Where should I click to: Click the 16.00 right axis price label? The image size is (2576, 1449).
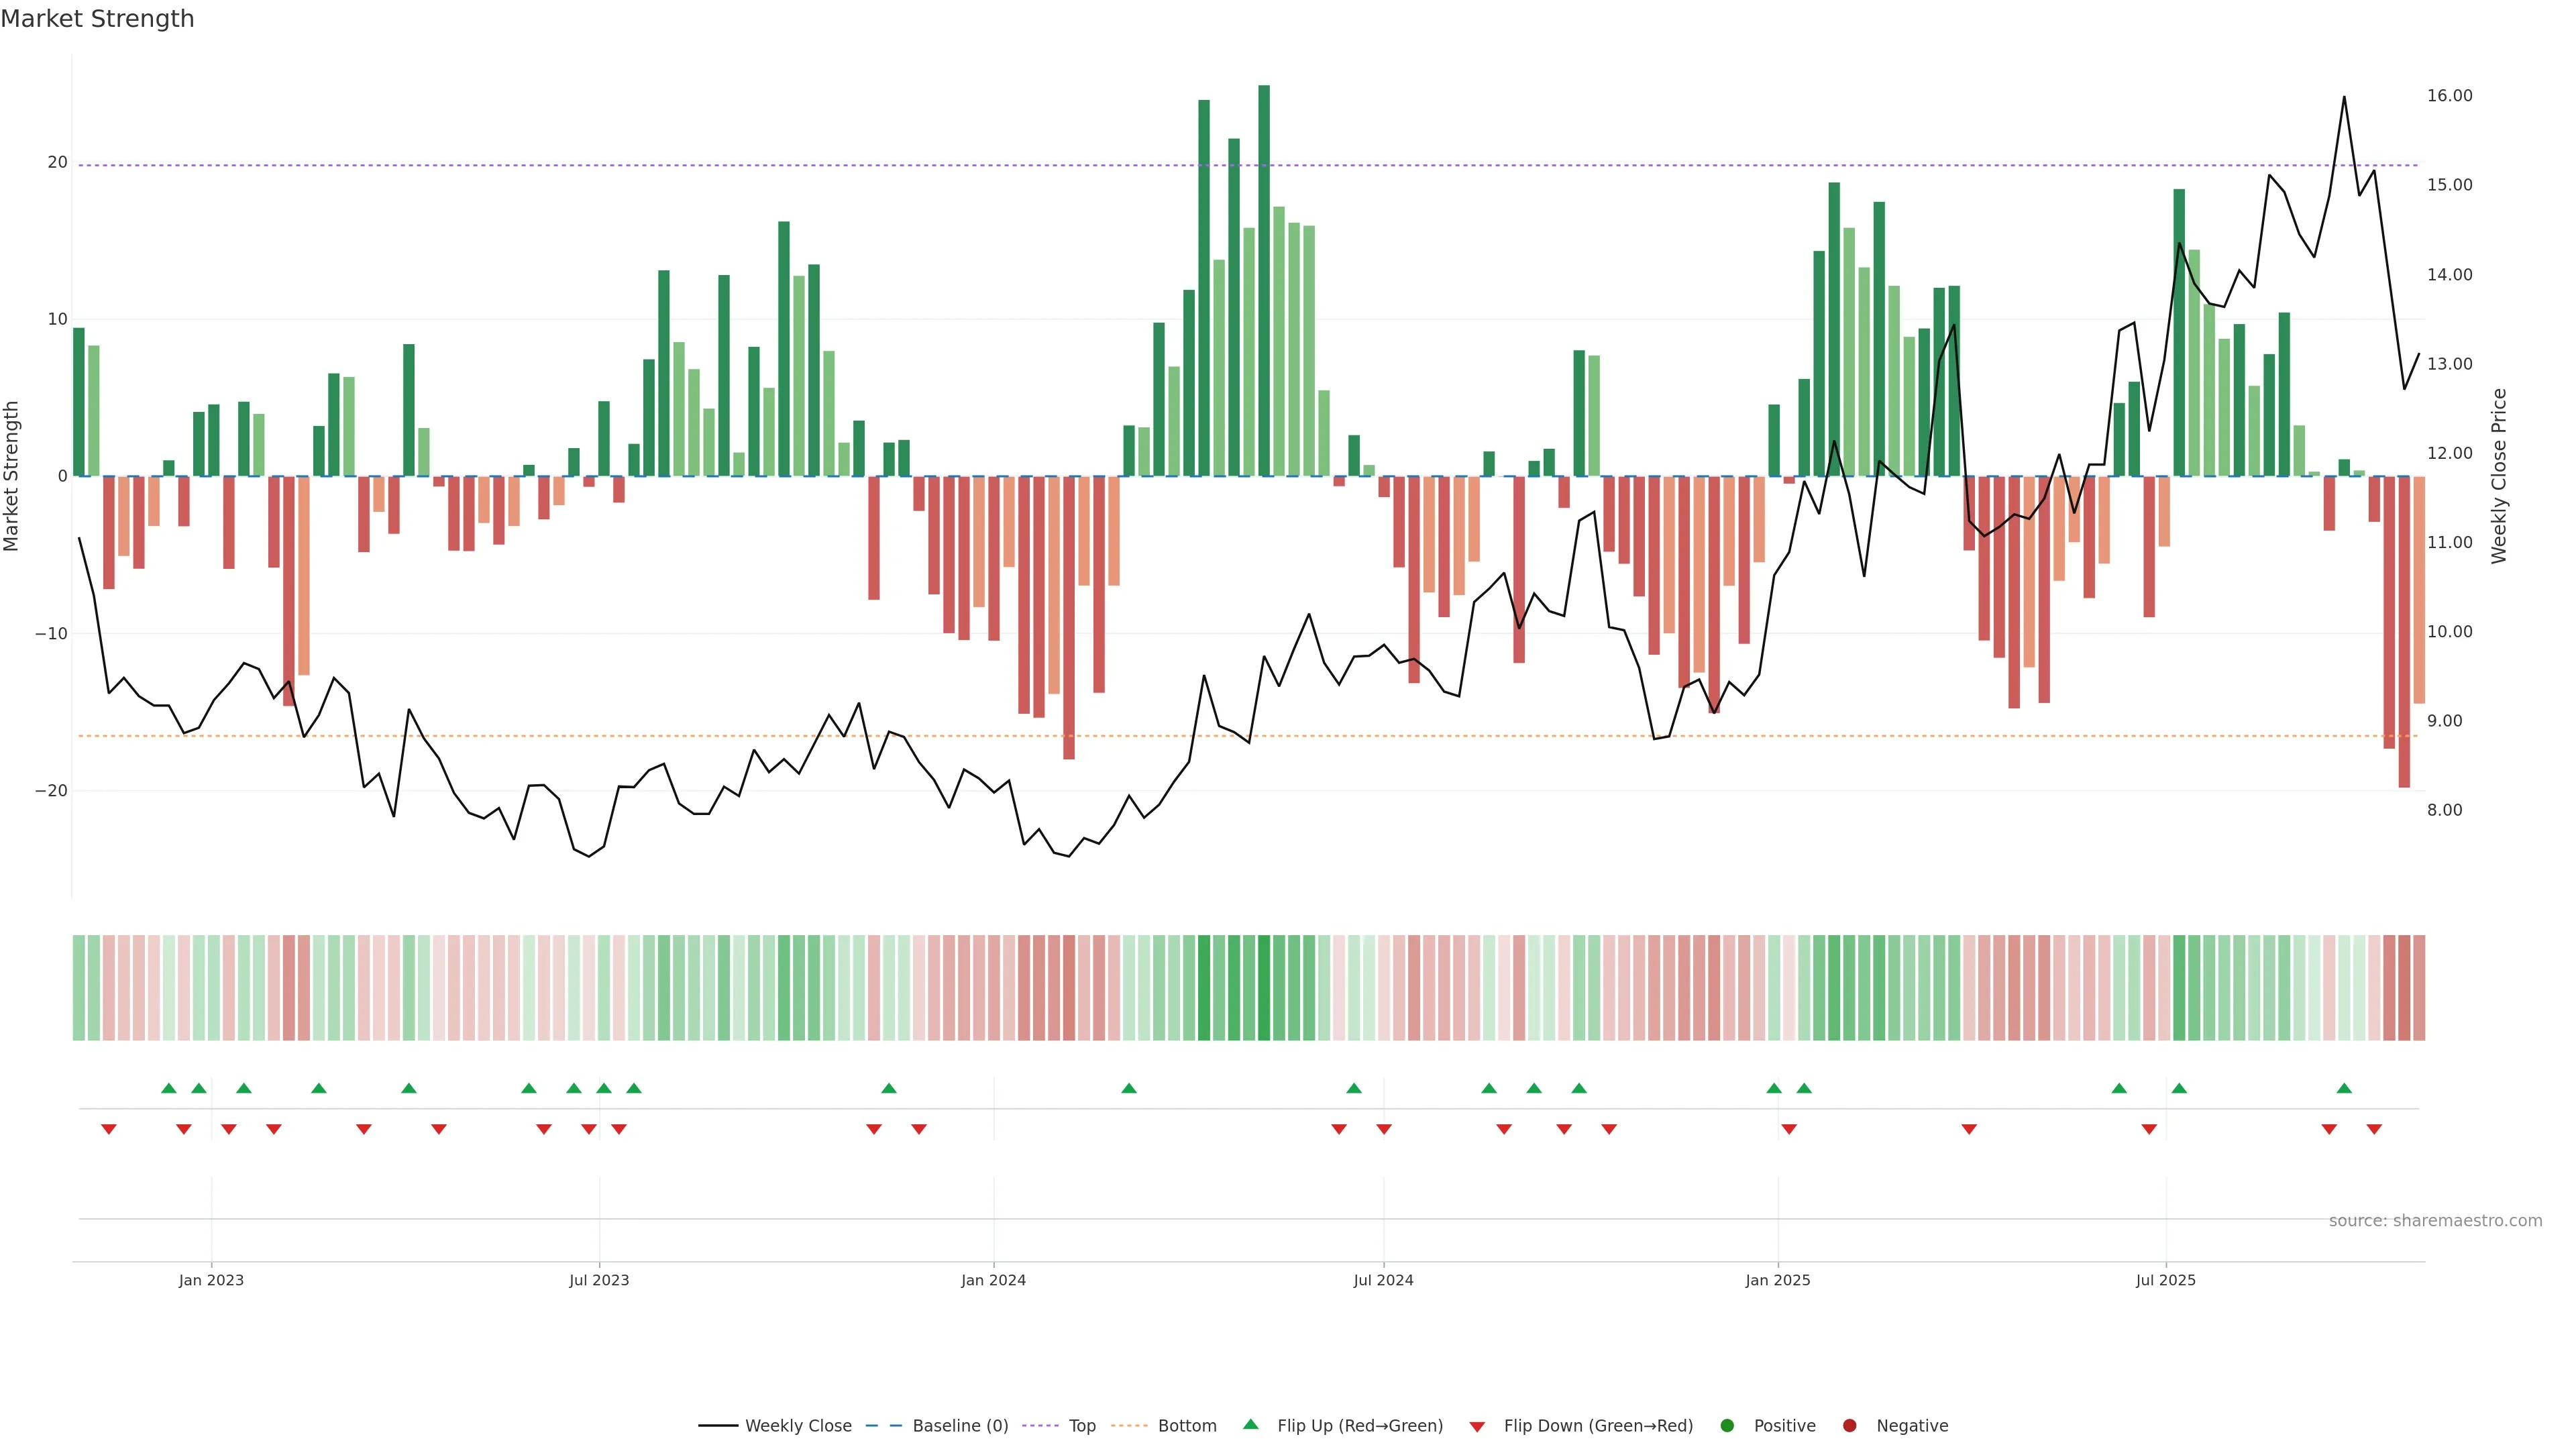(x=2449, y=96)
